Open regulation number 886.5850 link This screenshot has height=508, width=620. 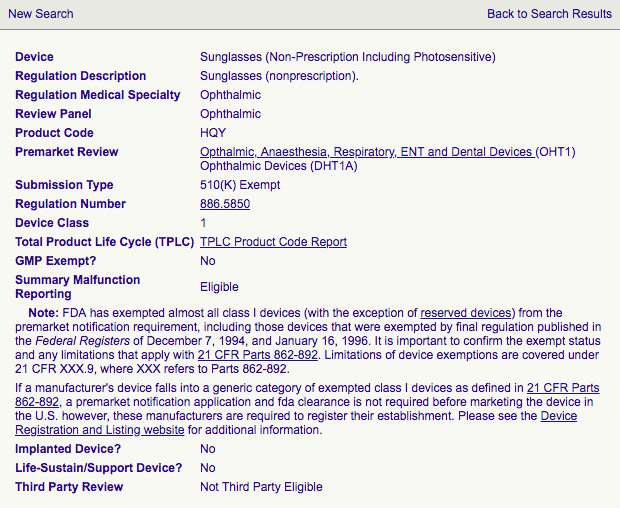(225, 204)
